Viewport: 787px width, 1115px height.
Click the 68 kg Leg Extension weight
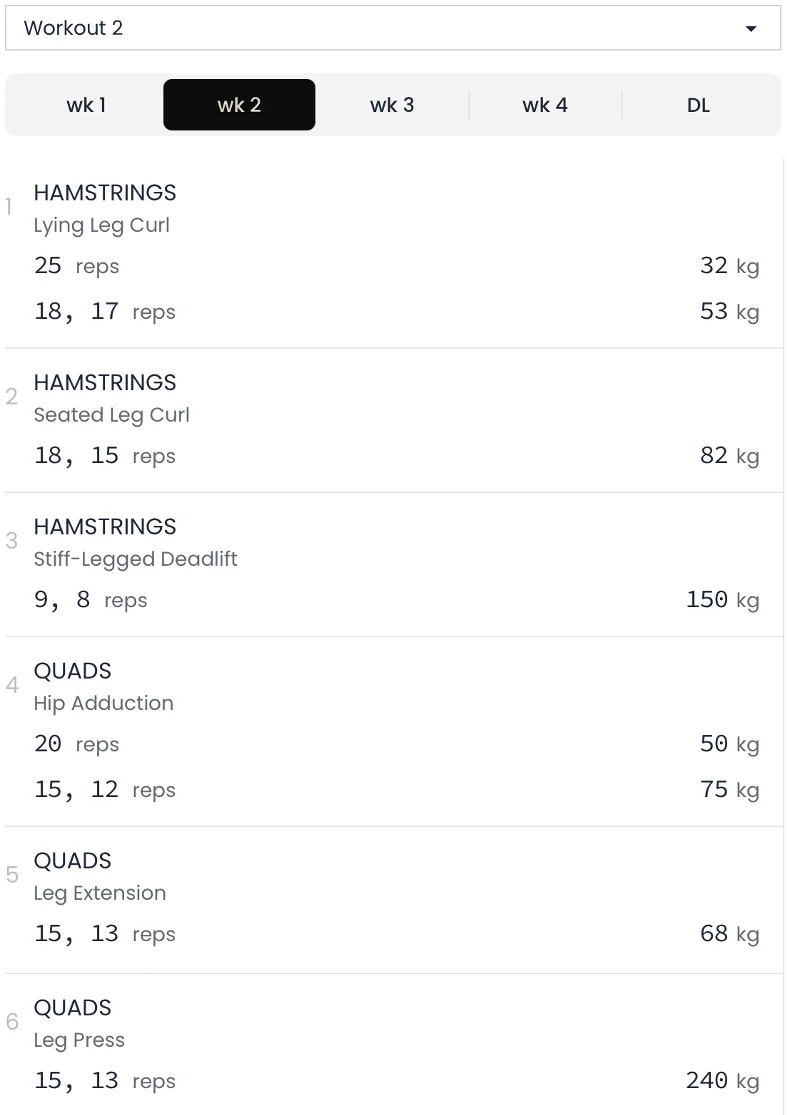tap(729, 934)
